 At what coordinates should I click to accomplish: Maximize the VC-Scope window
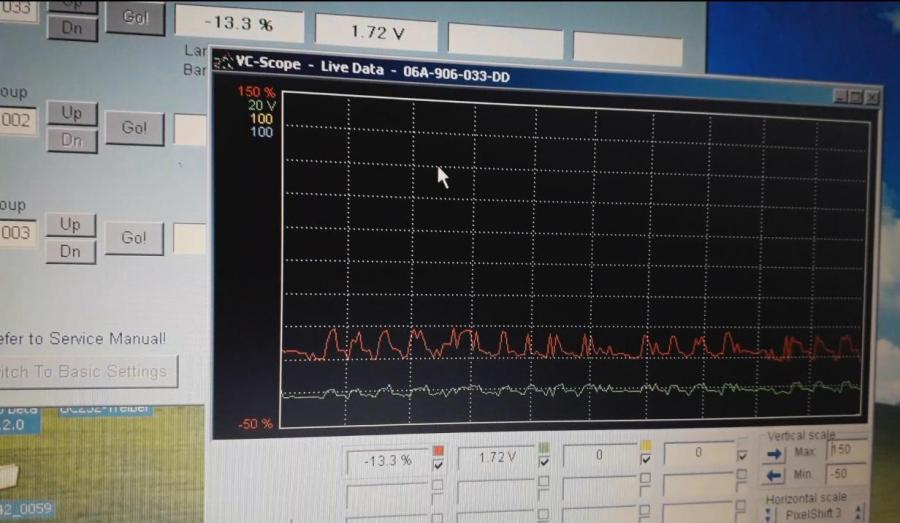click(855, 96)
